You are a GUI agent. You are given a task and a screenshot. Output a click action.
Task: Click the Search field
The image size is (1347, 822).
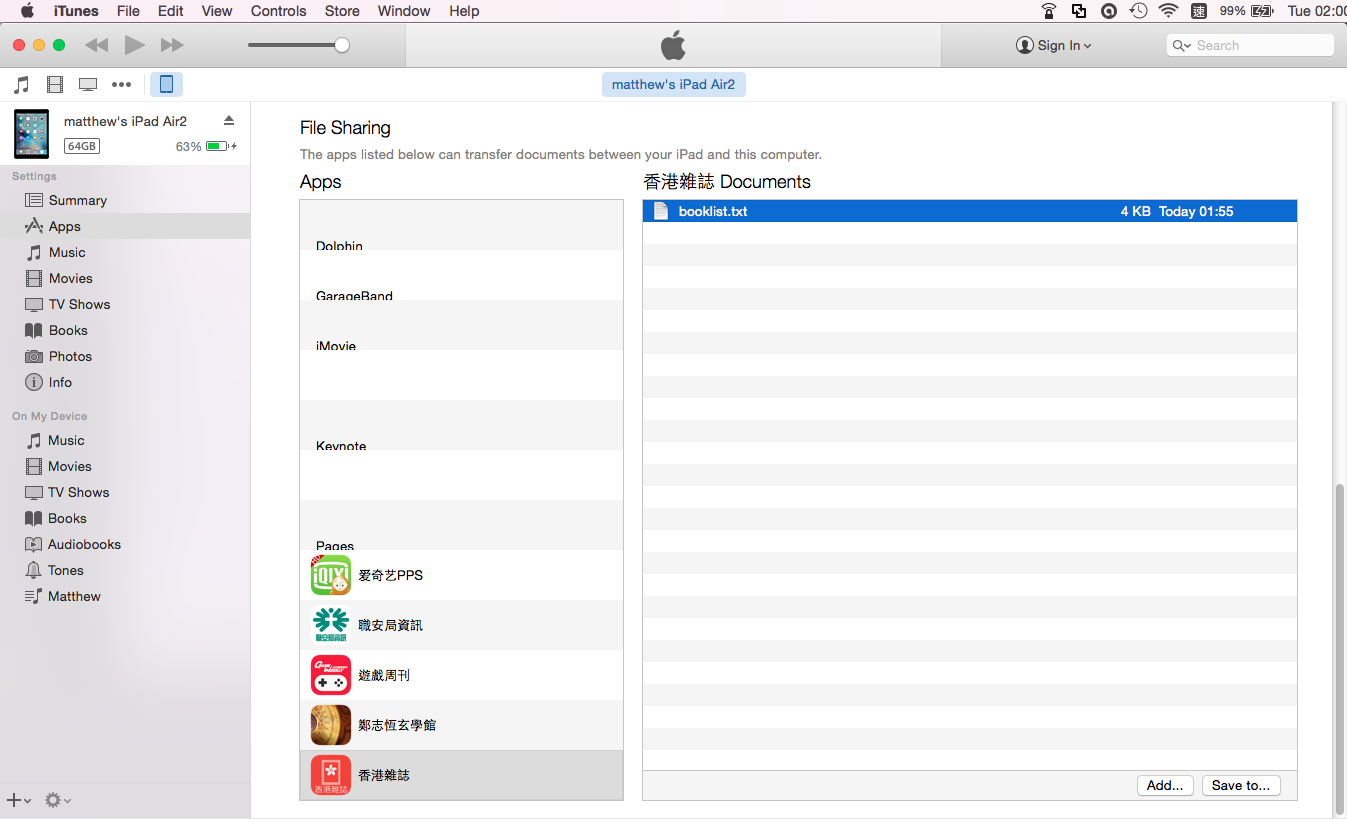[x=1250, y=45]
